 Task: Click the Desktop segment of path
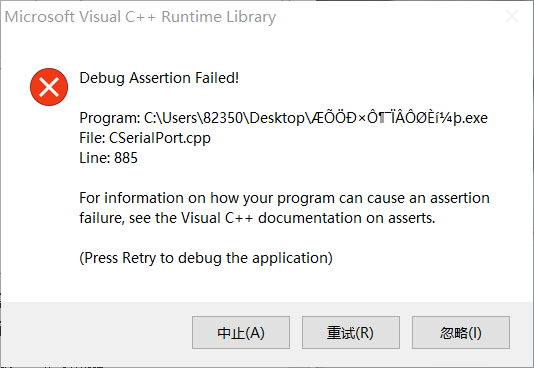tap(277, 118)
